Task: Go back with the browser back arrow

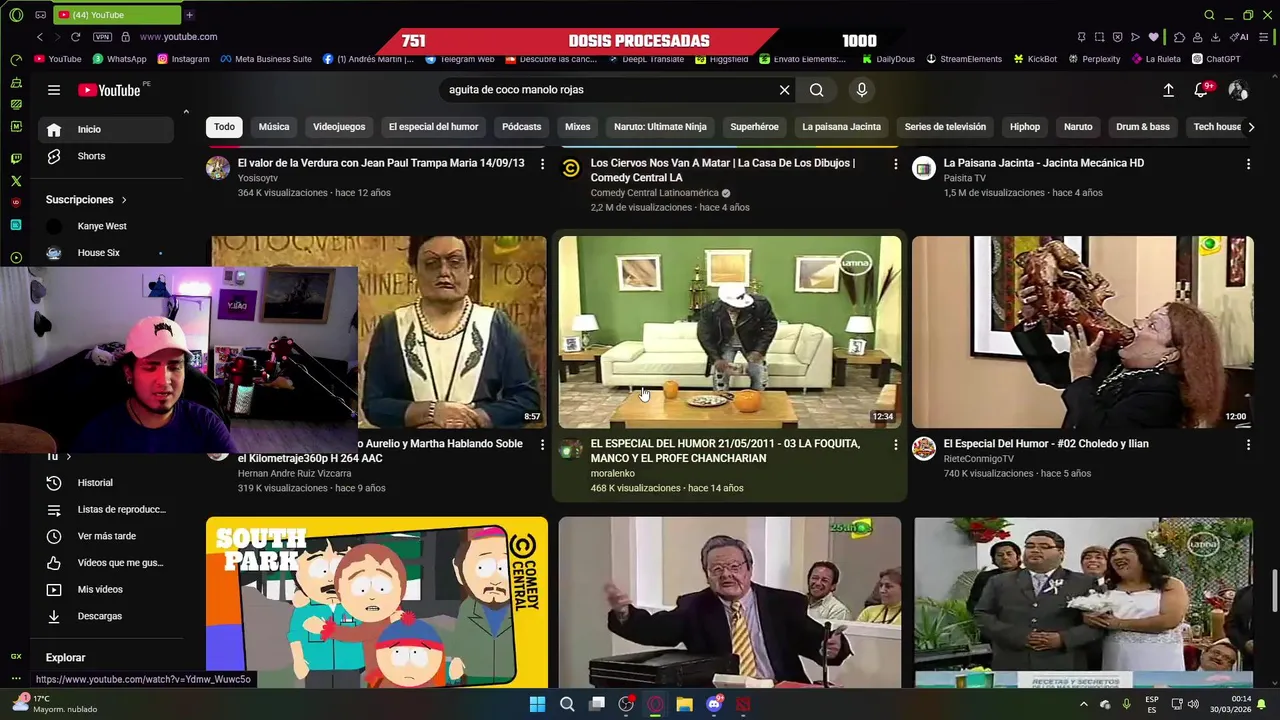Action: click(x=39, y=37)
